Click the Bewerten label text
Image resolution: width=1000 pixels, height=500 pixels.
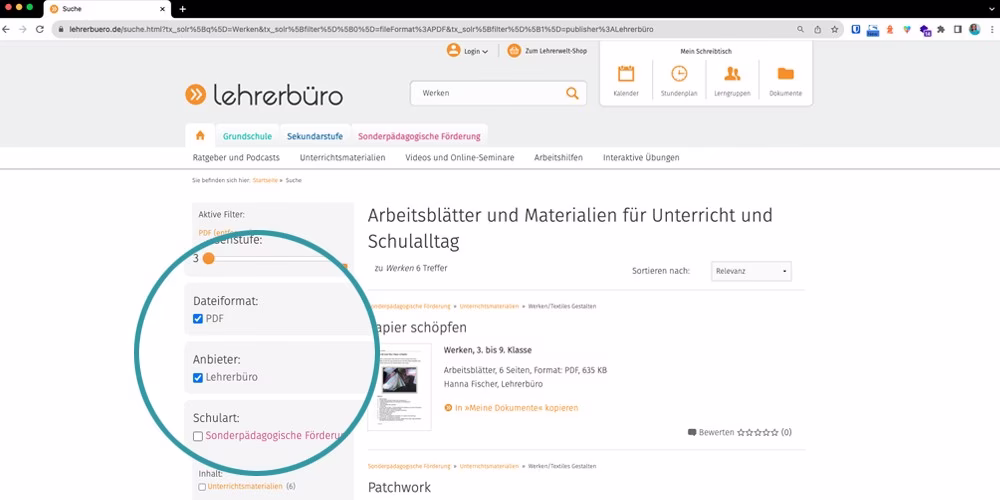(x=717, y=432)
